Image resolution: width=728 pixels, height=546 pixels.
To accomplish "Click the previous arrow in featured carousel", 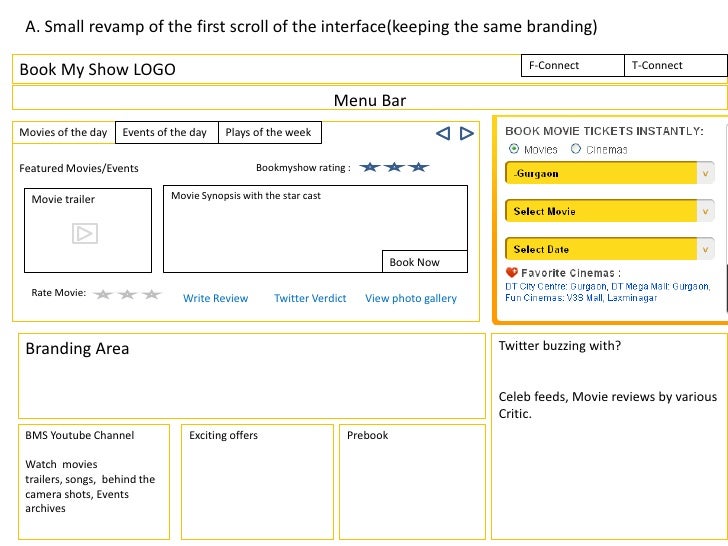I will click(443, 133).
